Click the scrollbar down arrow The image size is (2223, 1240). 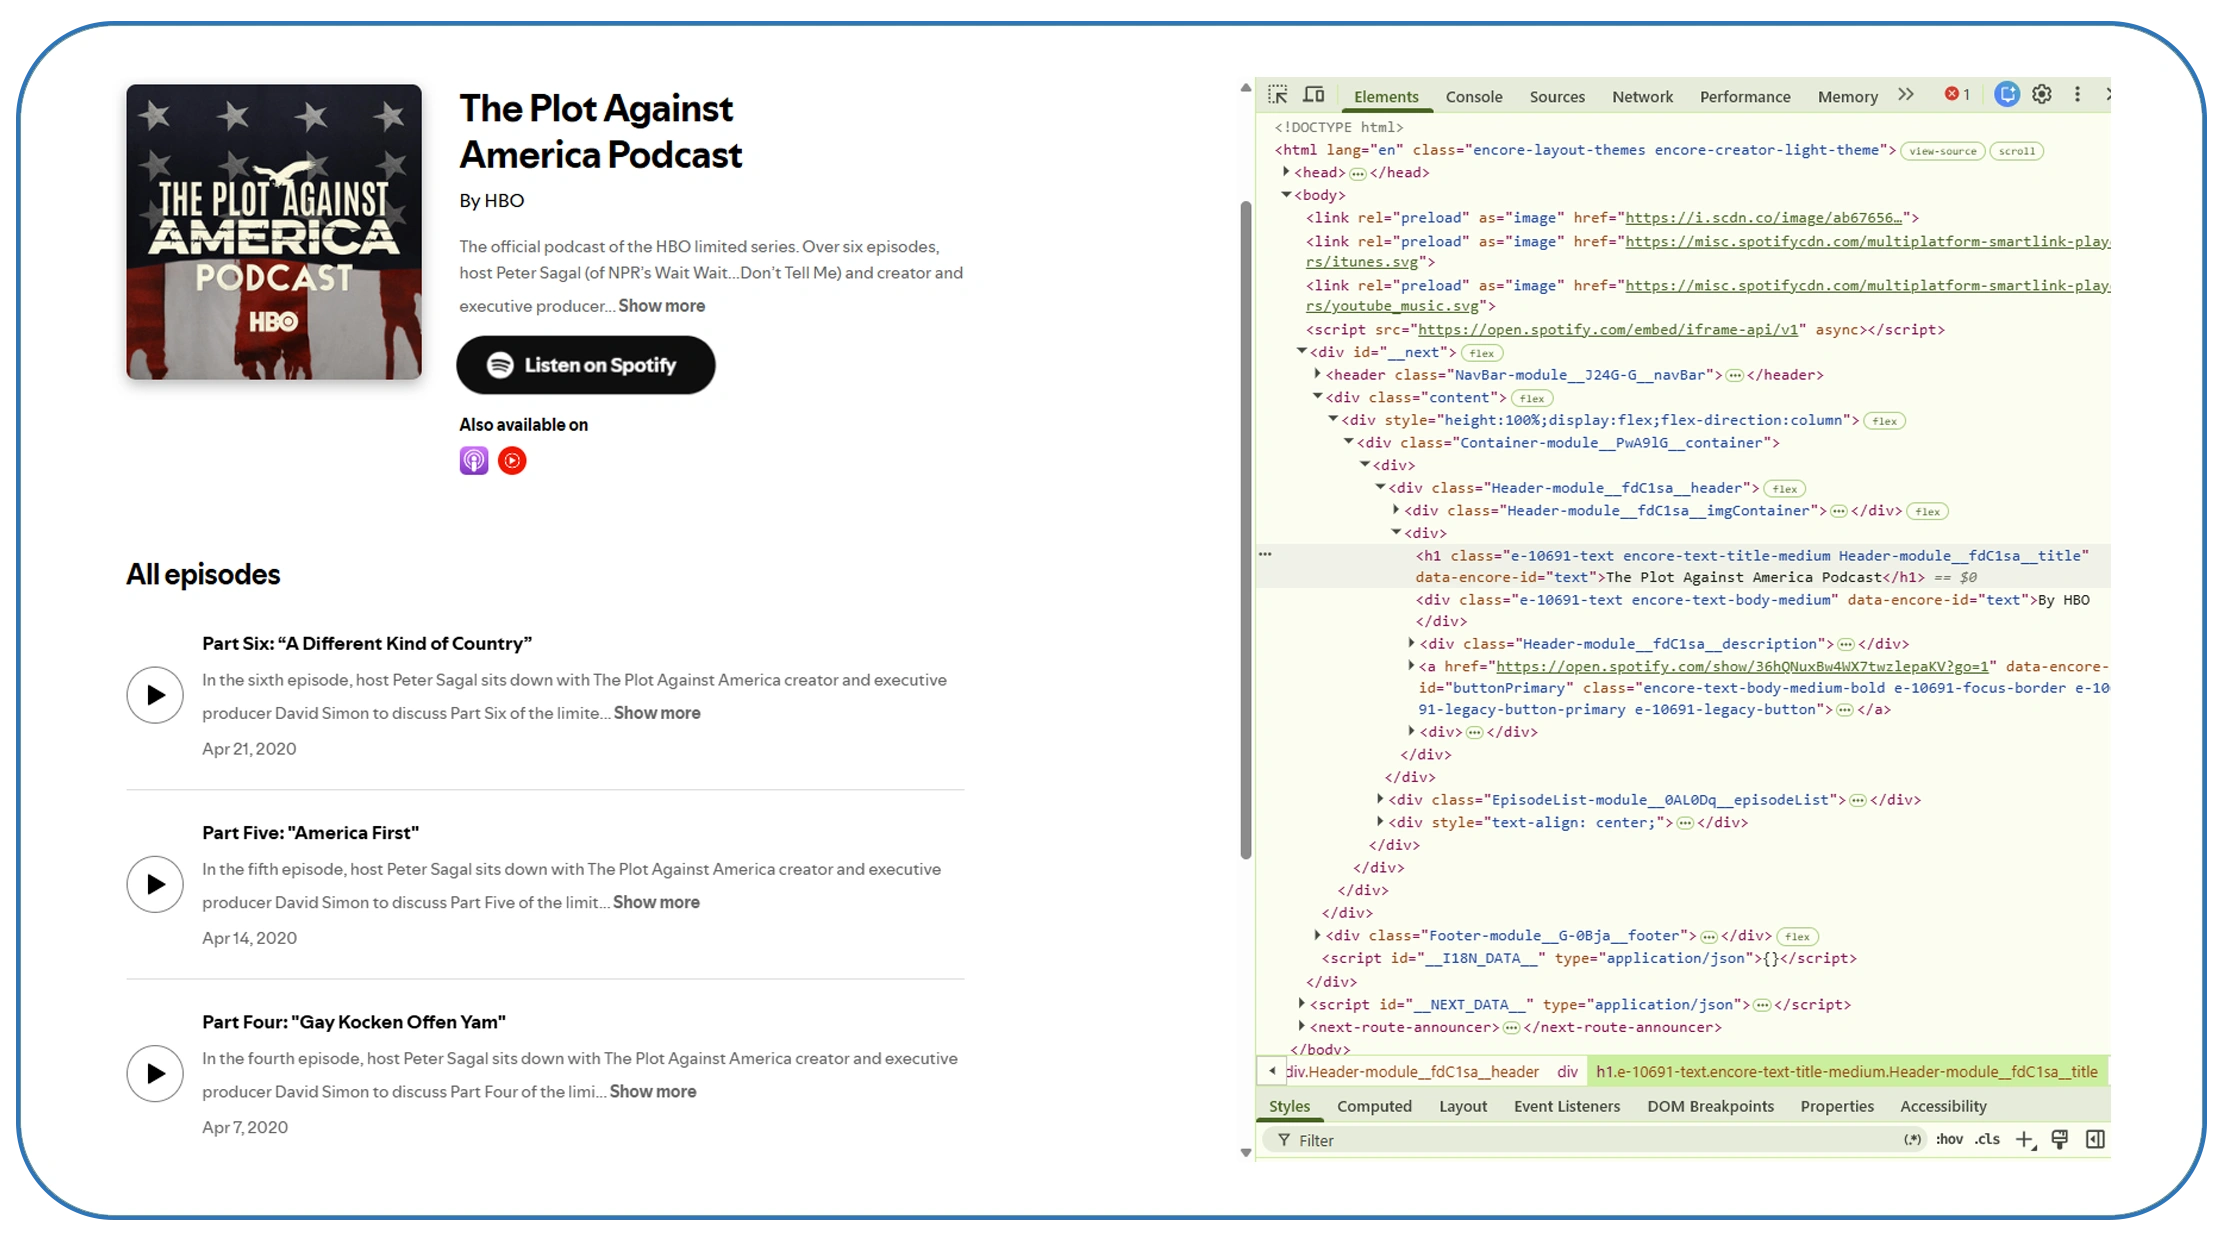click(1246, 1153)
